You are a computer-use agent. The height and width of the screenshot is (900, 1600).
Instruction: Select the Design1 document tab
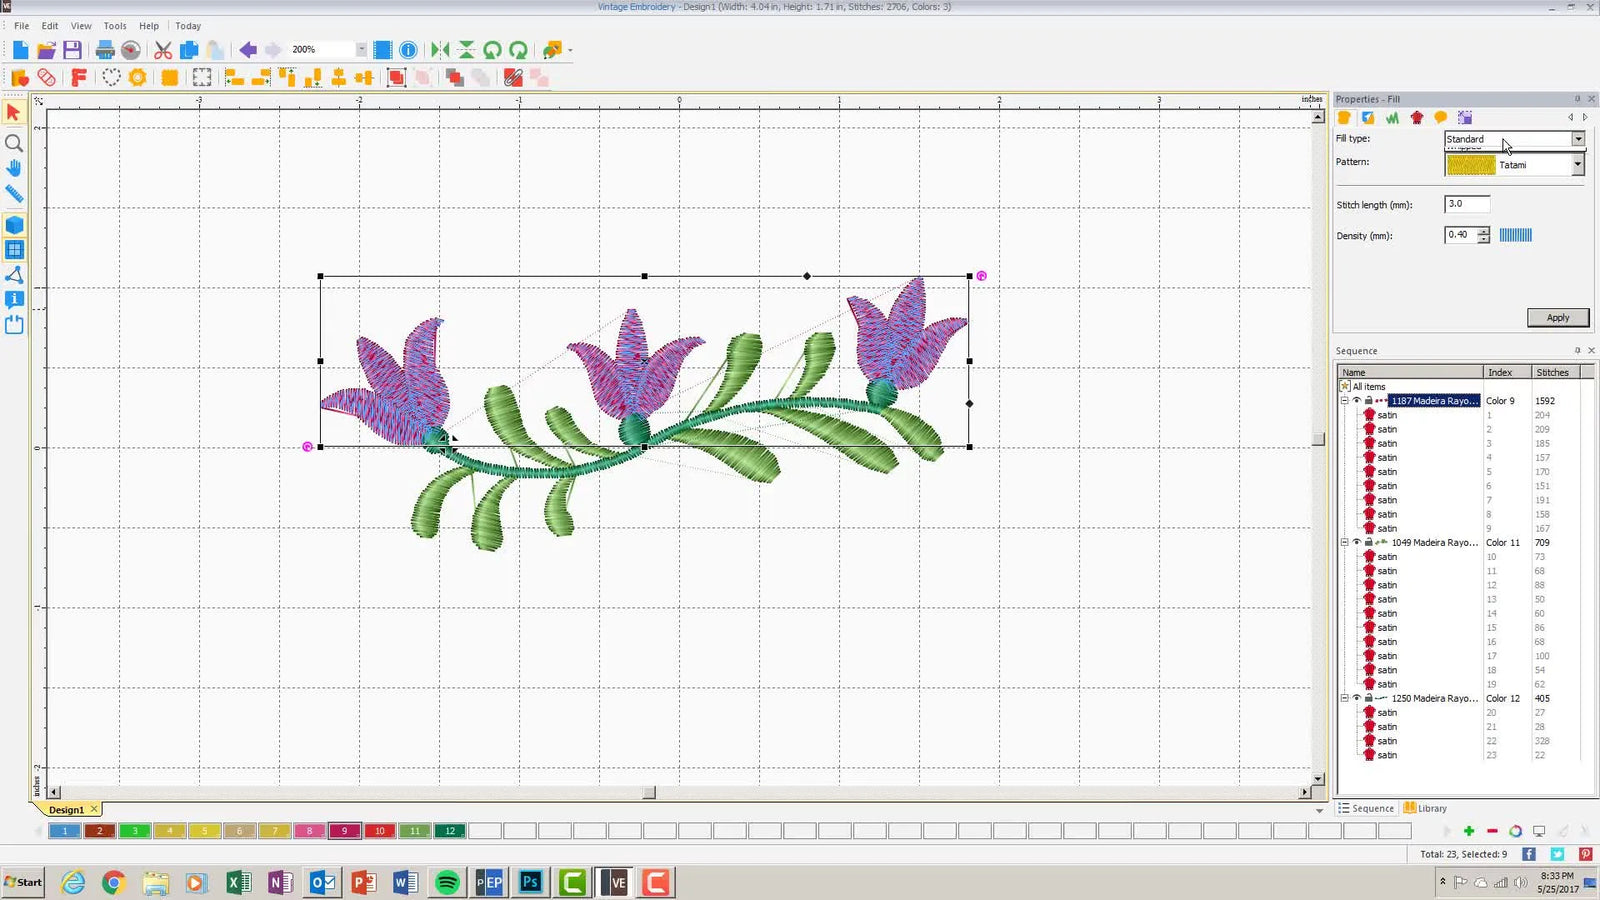point(66,810)
